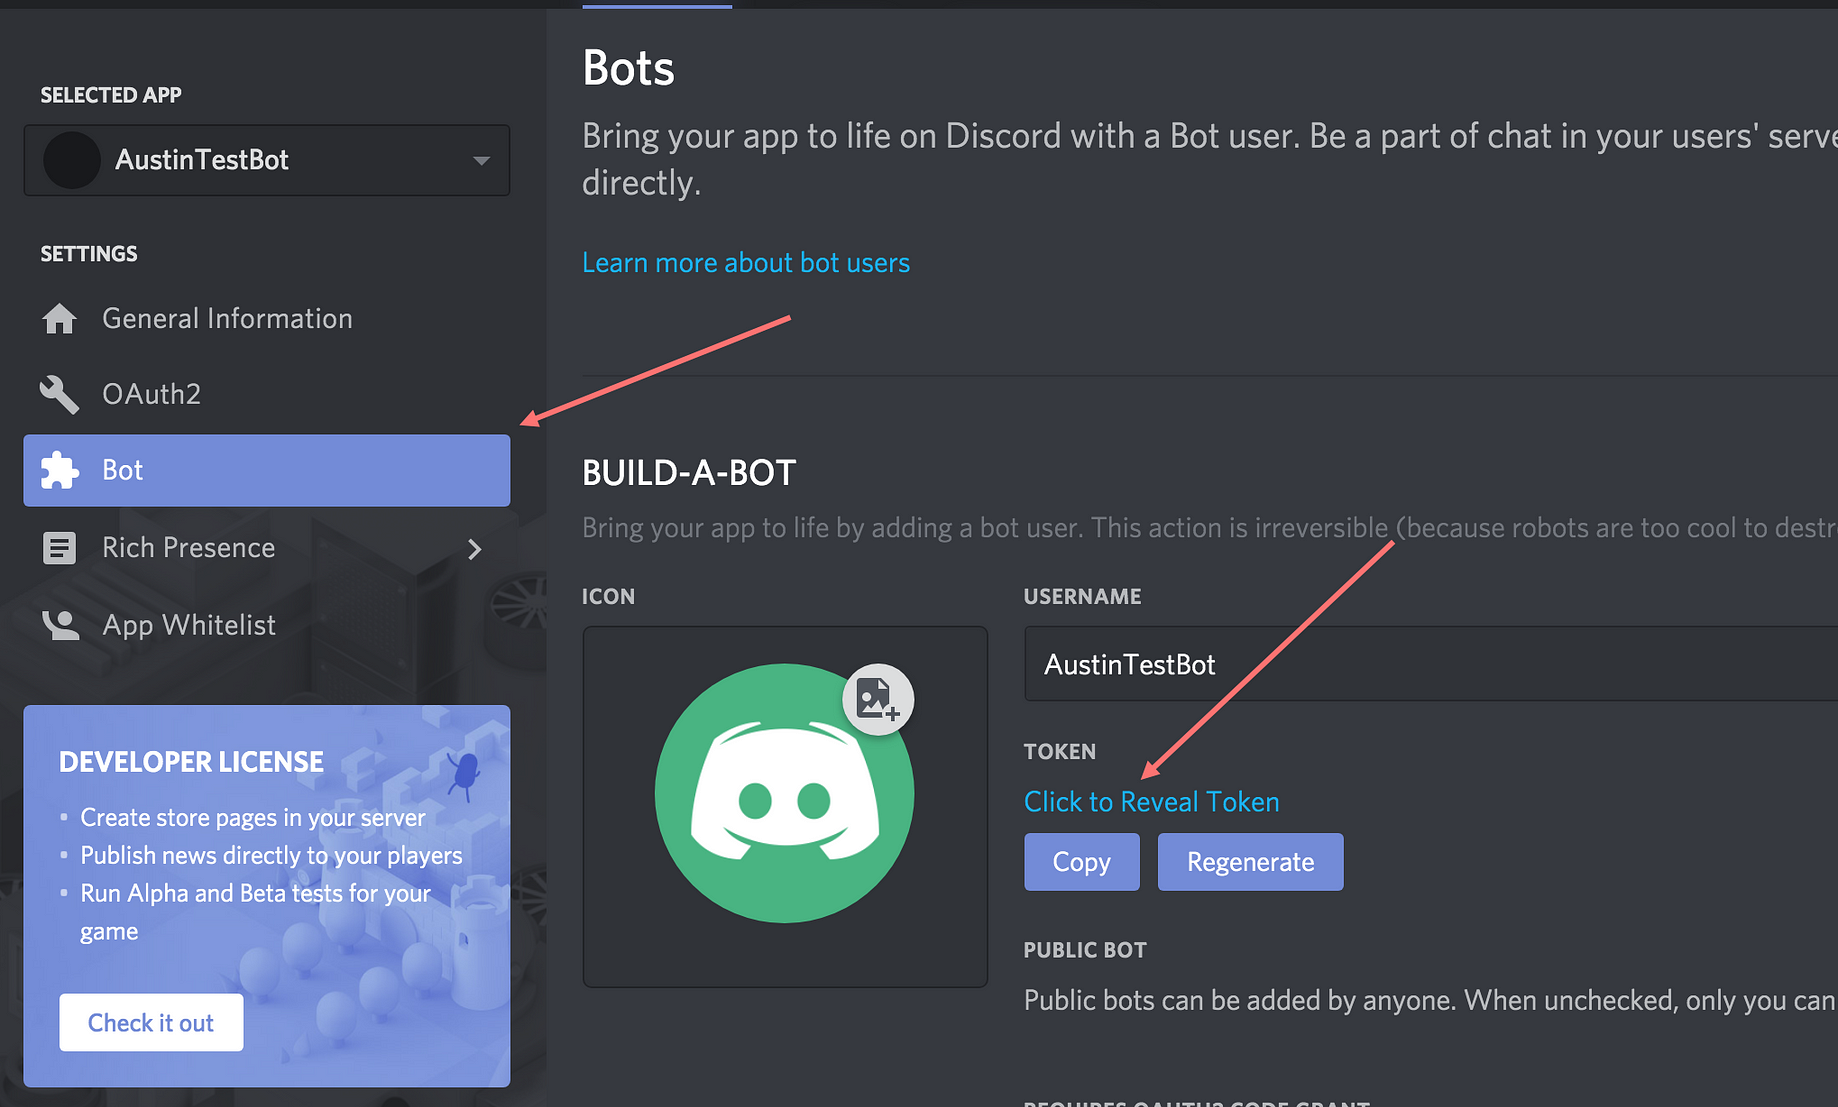This screenshot has height=1107, width=1838.
Task: Expand the Rich Presence submenu chevron
Action: click(475, 549)
